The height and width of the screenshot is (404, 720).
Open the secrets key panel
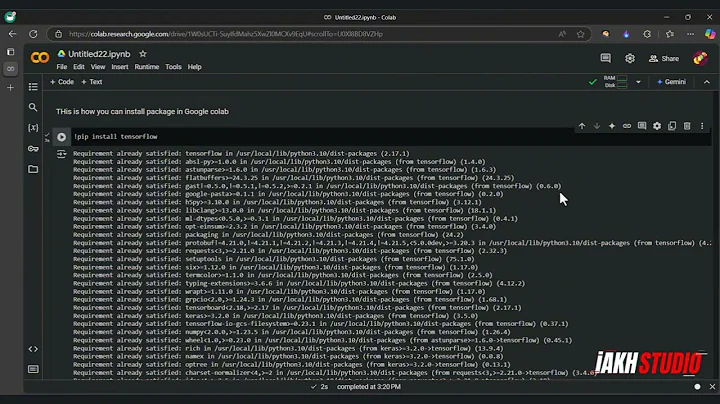click(x=33, y=148)
